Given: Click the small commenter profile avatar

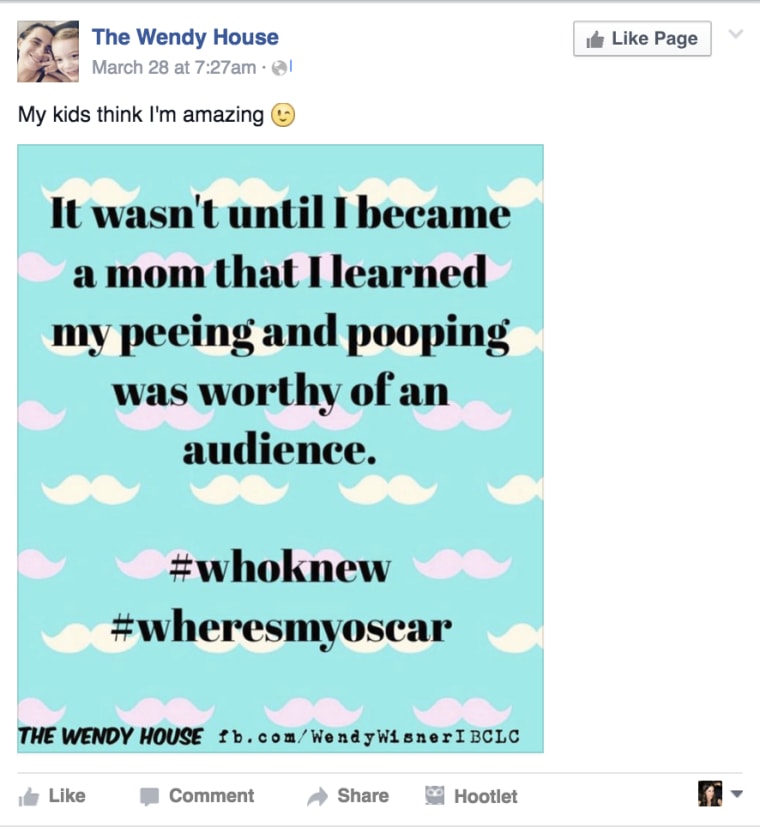Looking at the screenshot, I should point(710,793).
